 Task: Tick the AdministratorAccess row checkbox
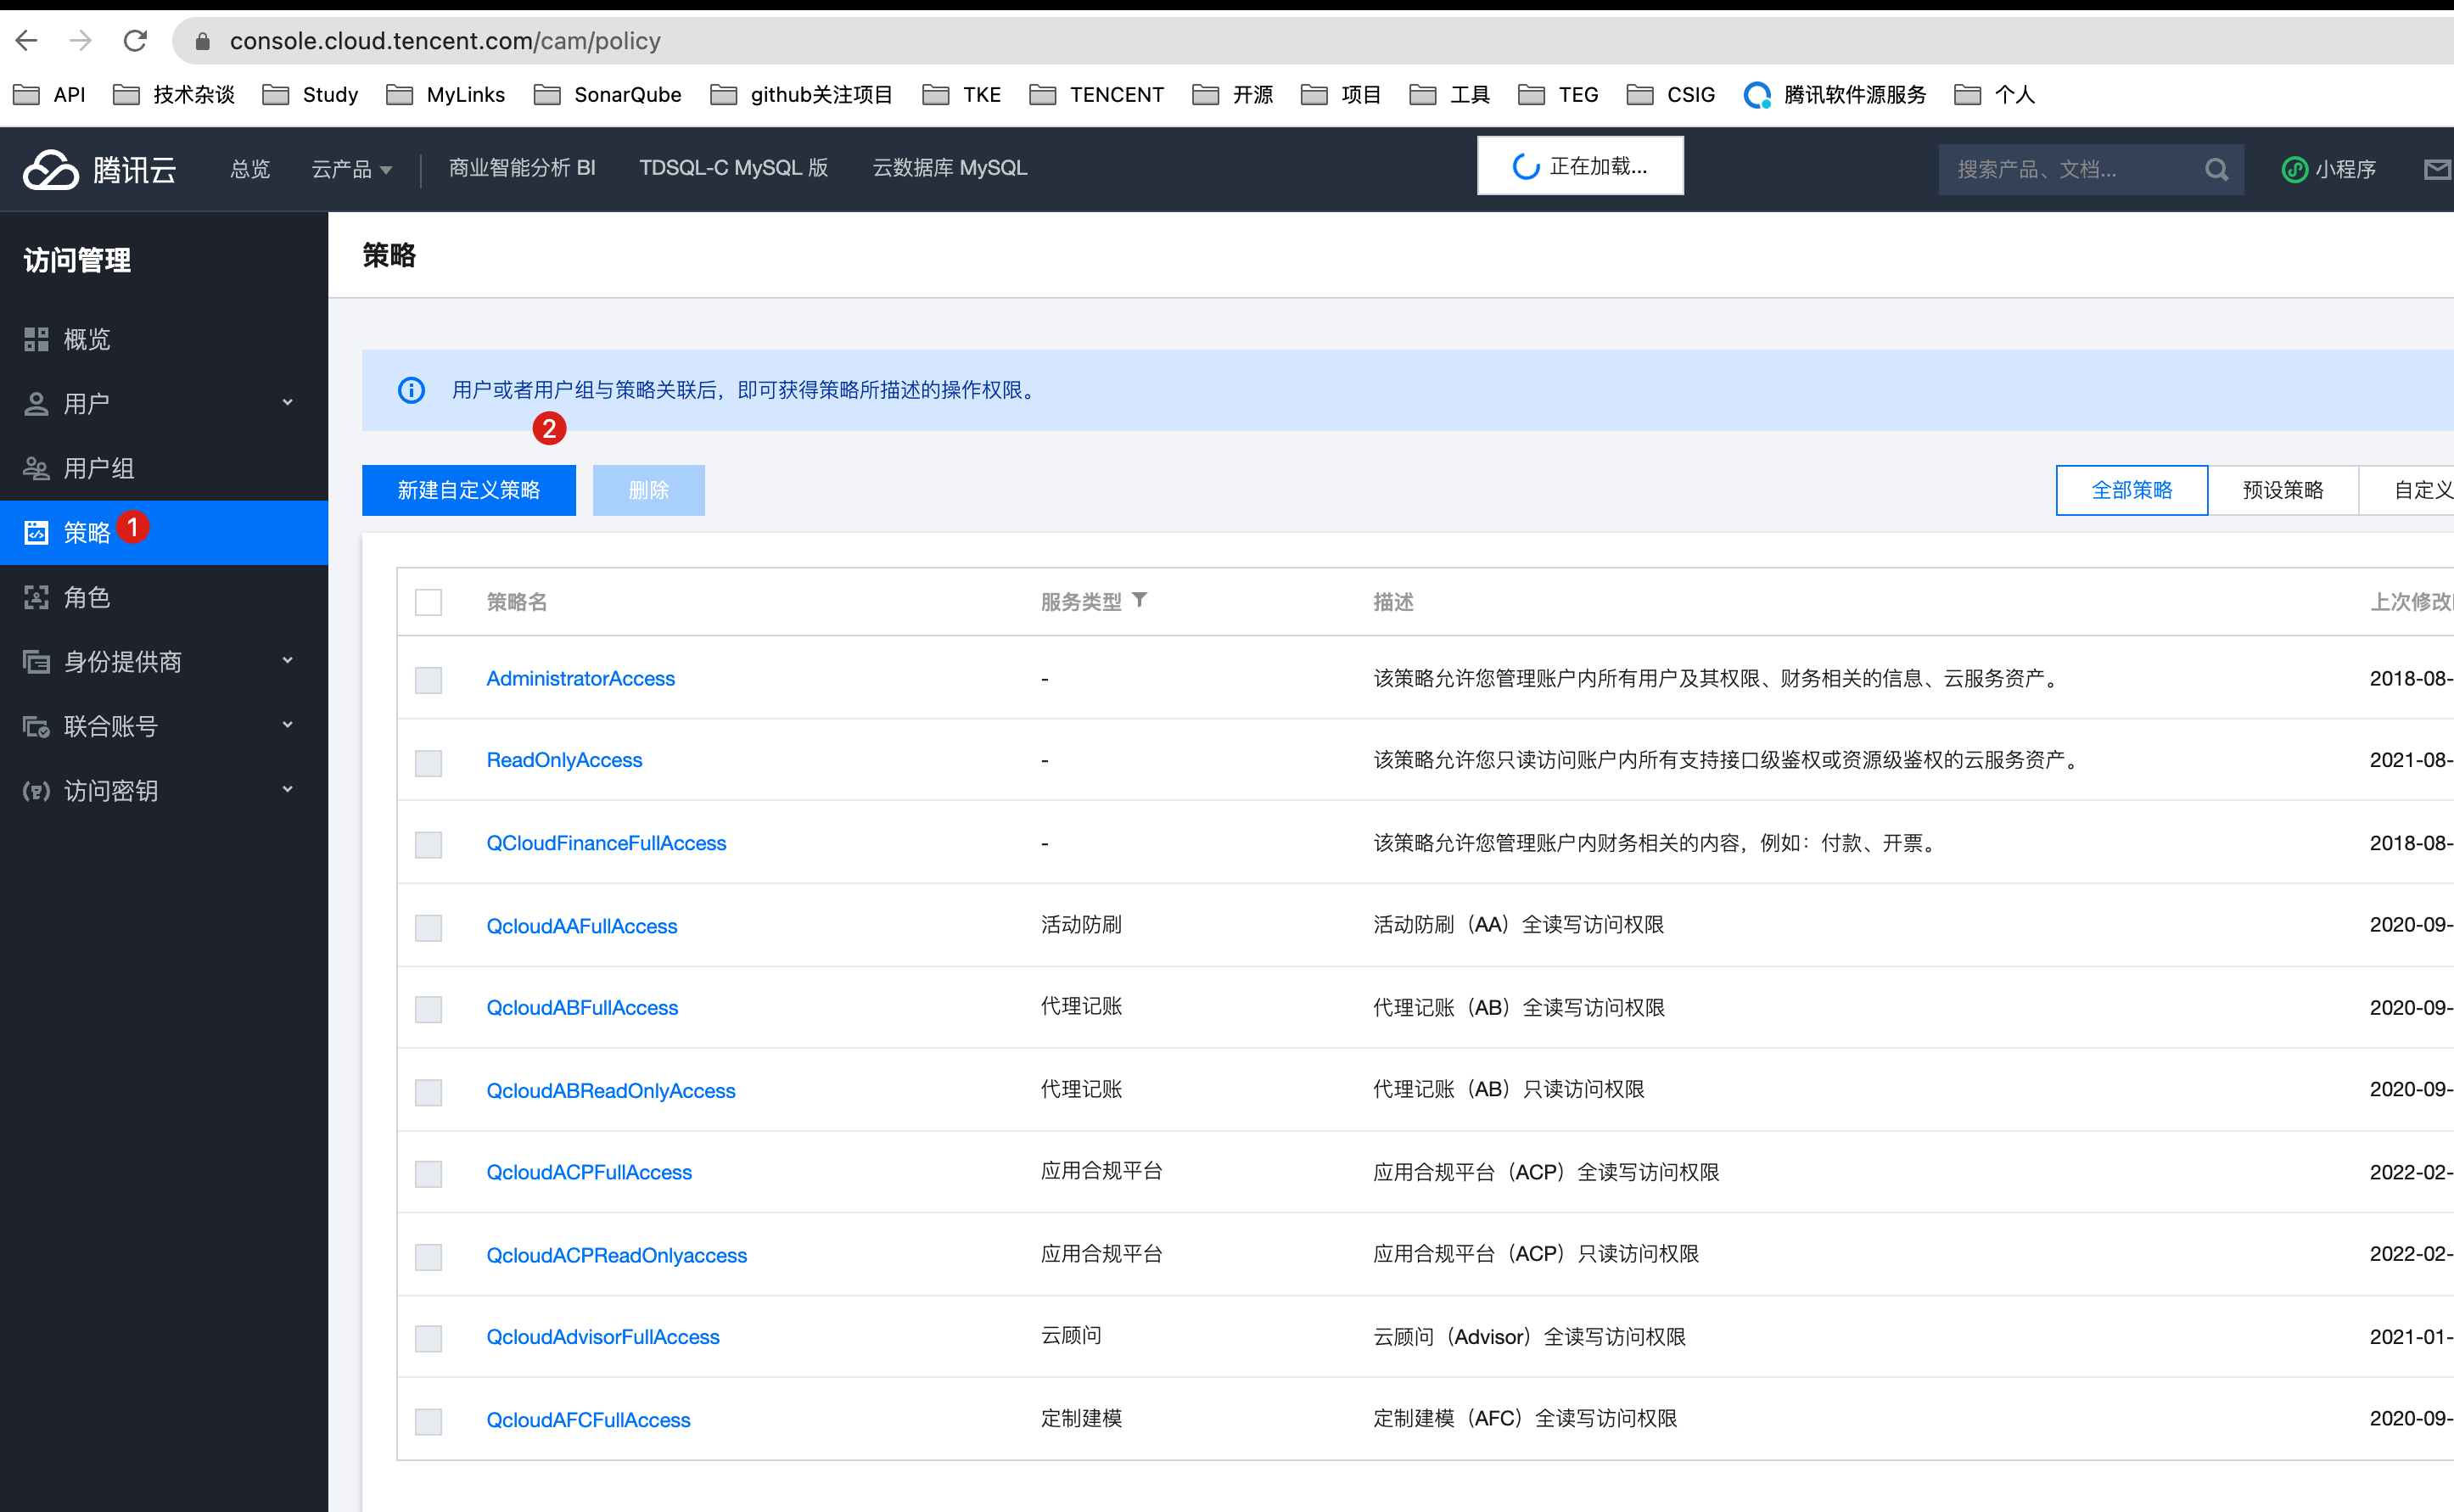click(x=428, y=680)
